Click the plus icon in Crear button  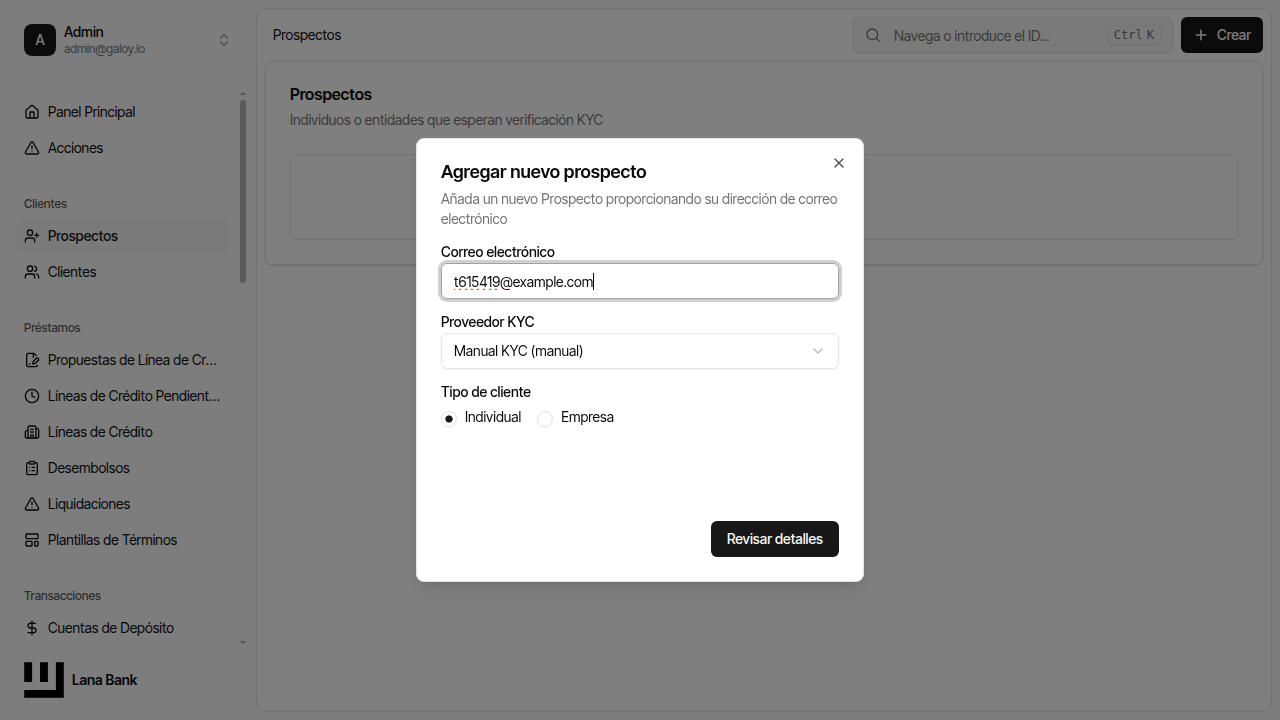(1201, 35)
